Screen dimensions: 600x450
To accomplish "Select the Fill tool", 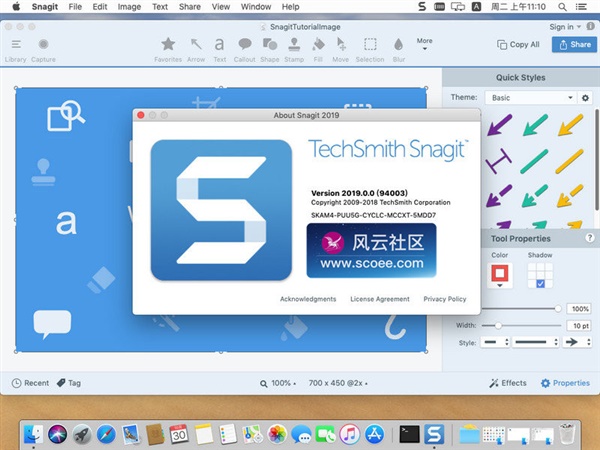I will pos(318,50).
